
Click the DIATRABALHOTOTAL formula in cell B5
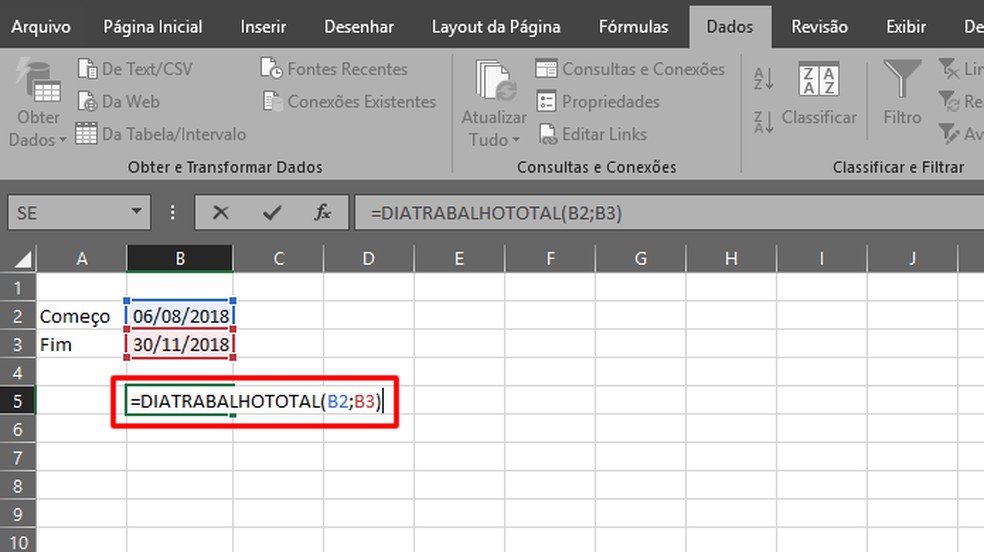pyautogui.click(x=255, y=401)
